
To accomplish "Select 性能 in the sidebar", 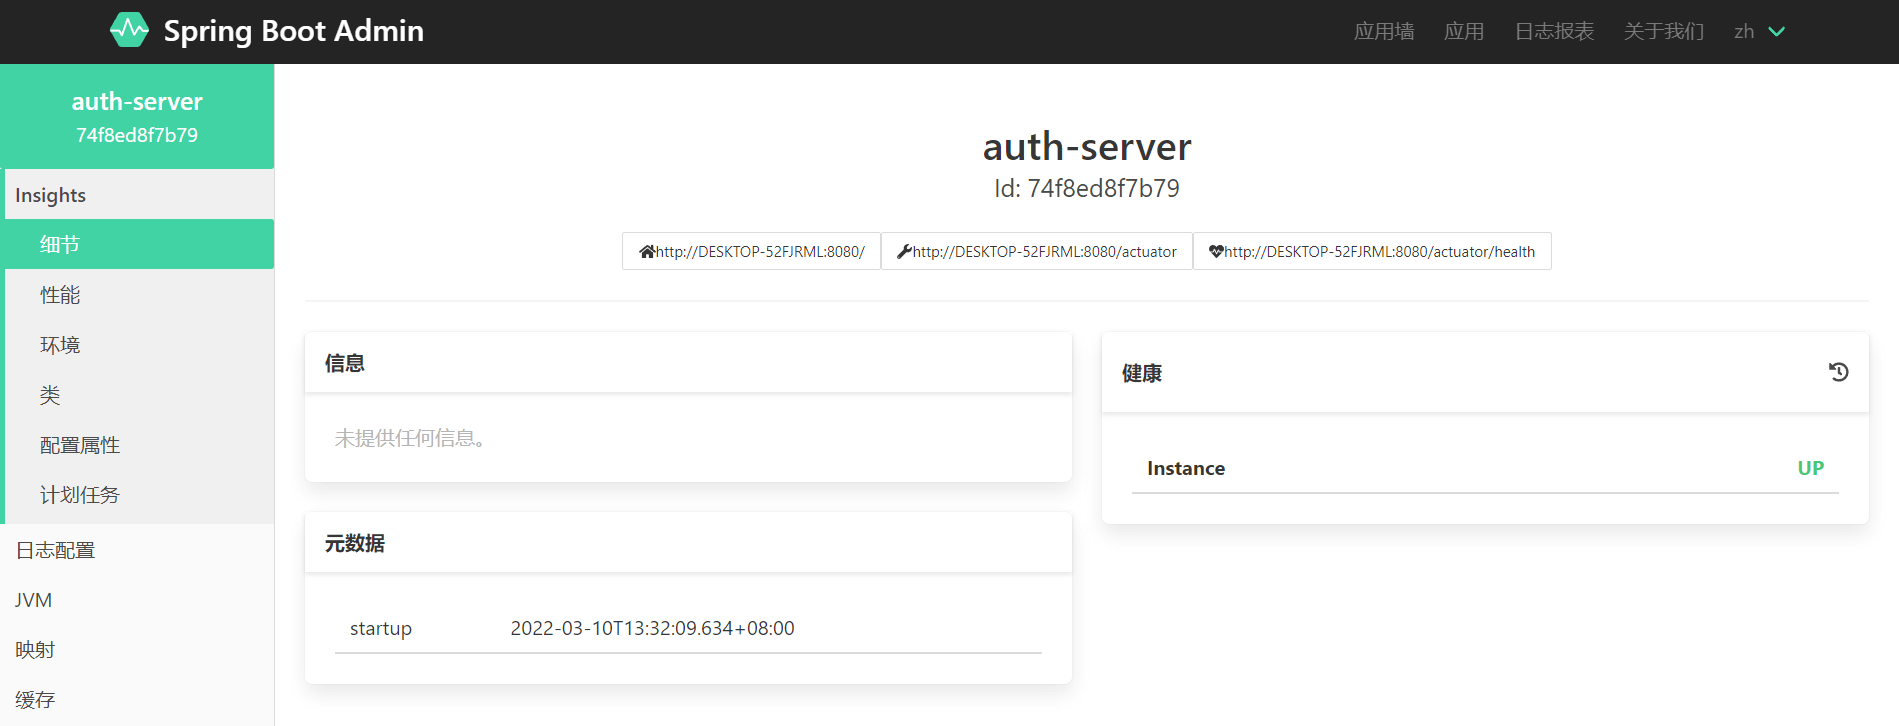I will [x=139, y=295].
